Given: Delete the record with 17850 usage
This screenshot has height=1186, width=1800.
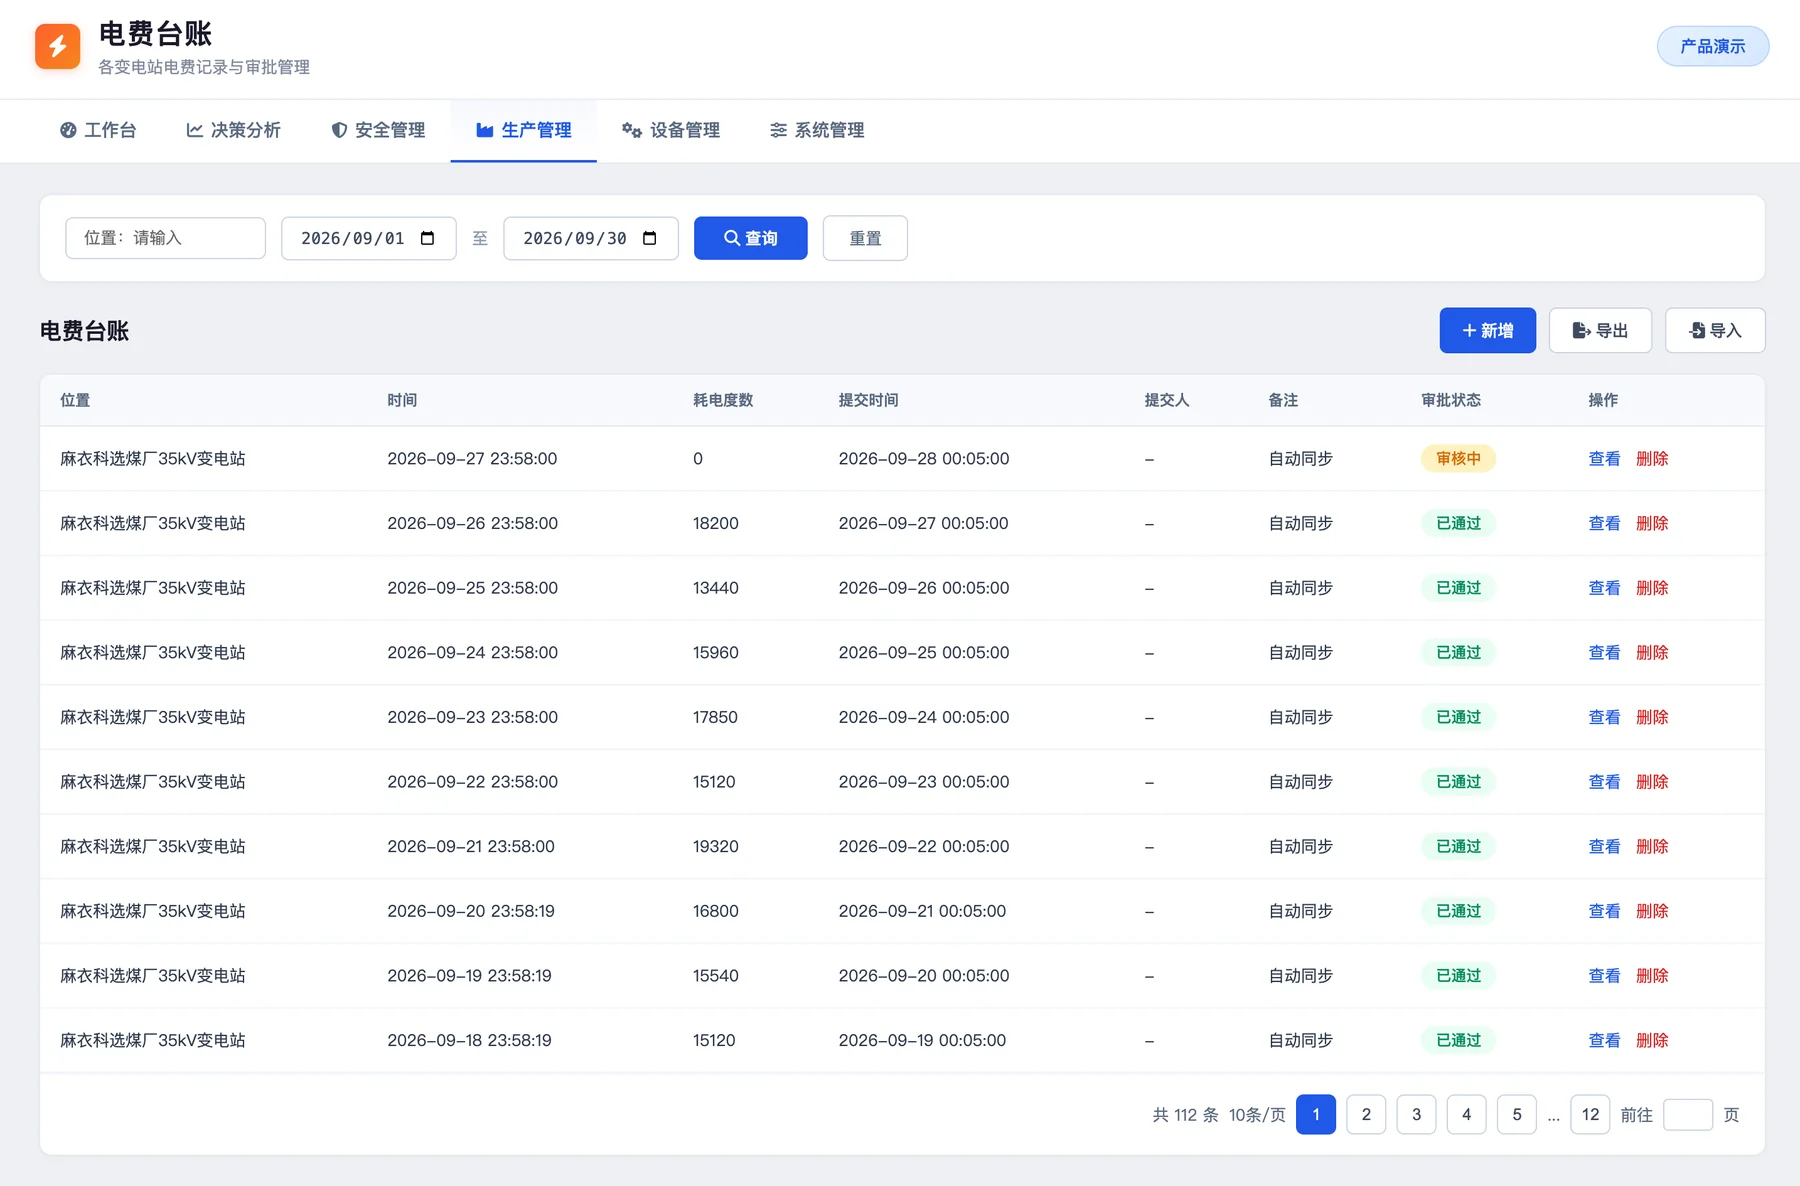Looking at the screenshot, I should (1652, 717).
